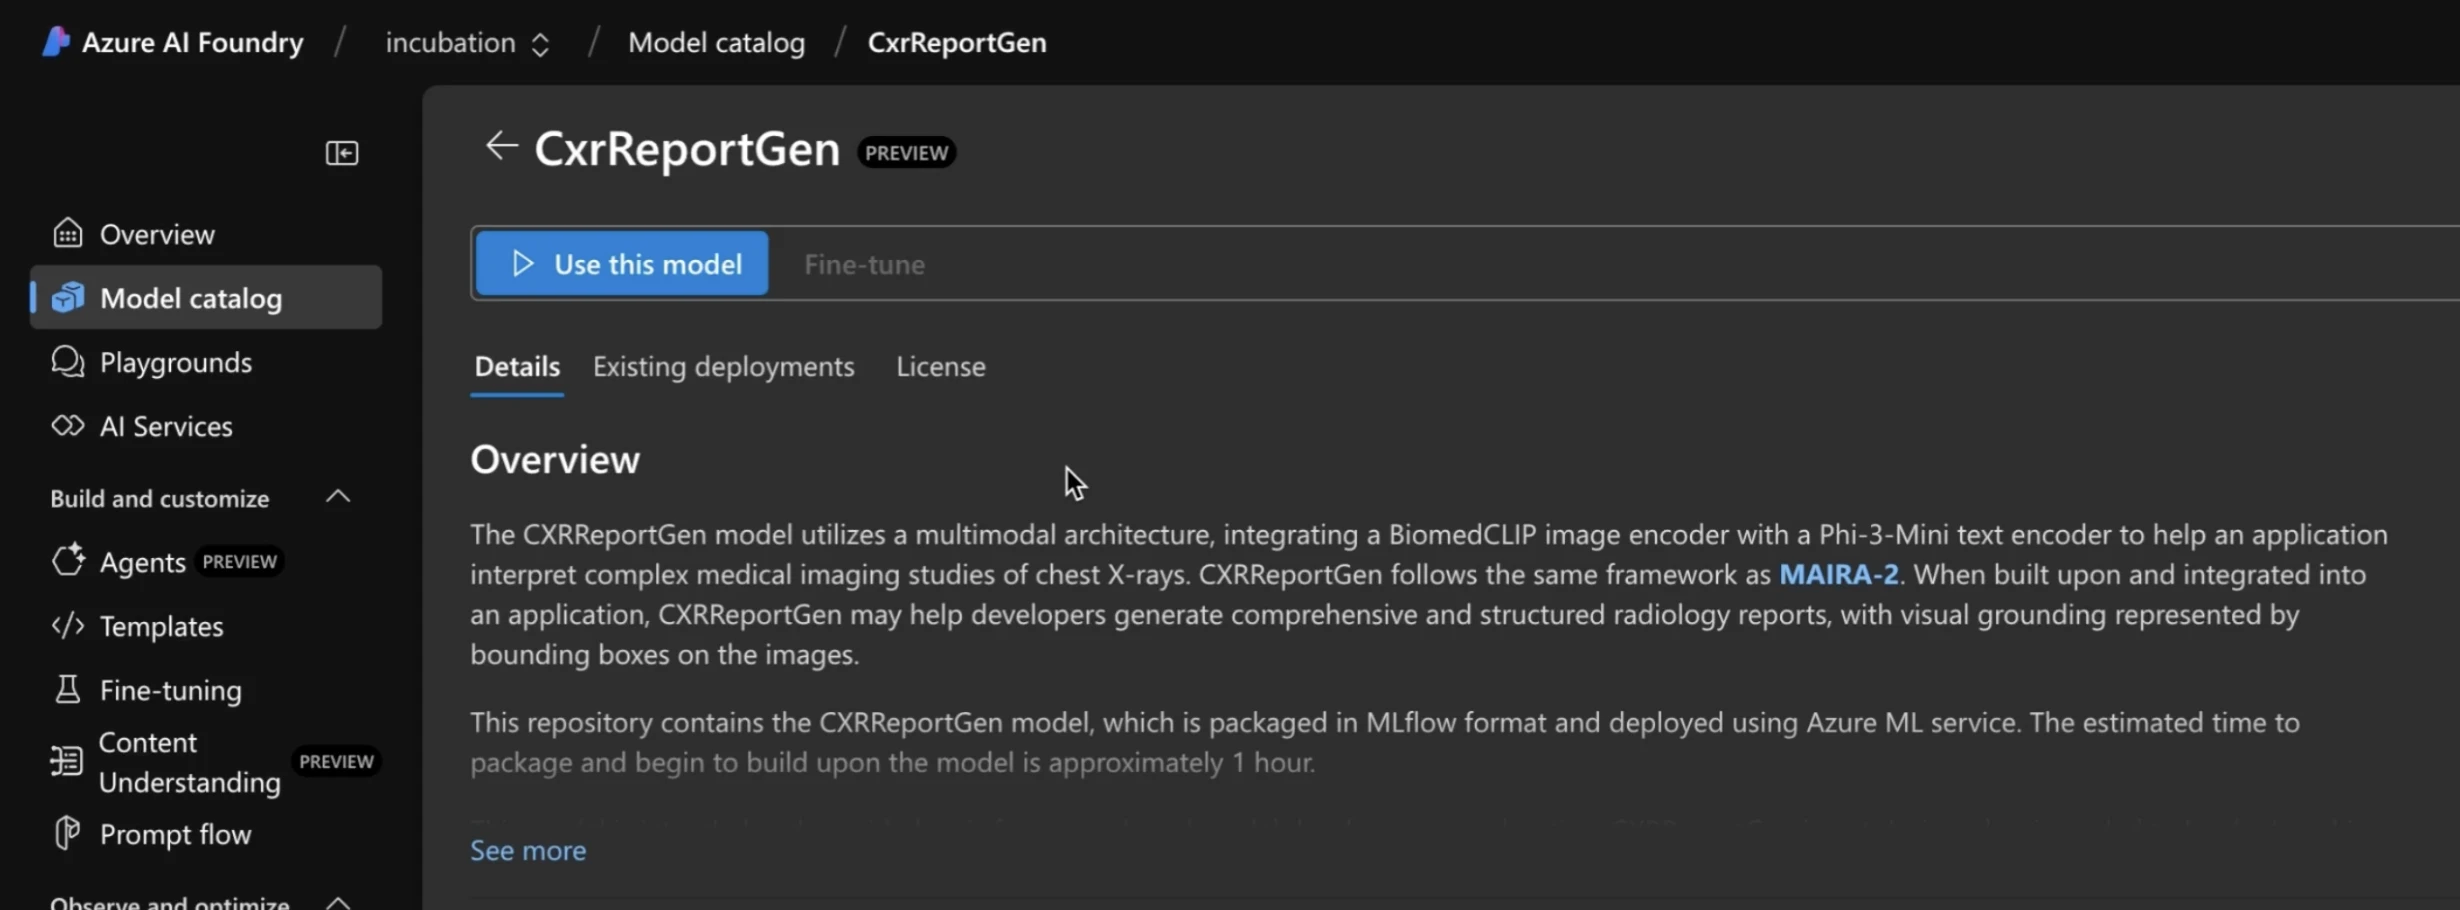Viewport: 2460px width, 910px height.
Task: Click See more to expand the overview
Action: (527, 849)
